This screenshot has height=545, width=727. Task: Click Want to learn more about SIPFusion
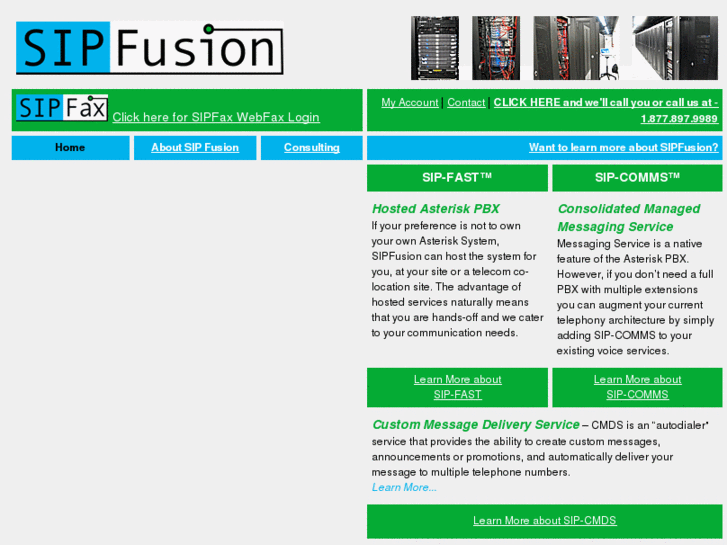click(x=624, y=147)
